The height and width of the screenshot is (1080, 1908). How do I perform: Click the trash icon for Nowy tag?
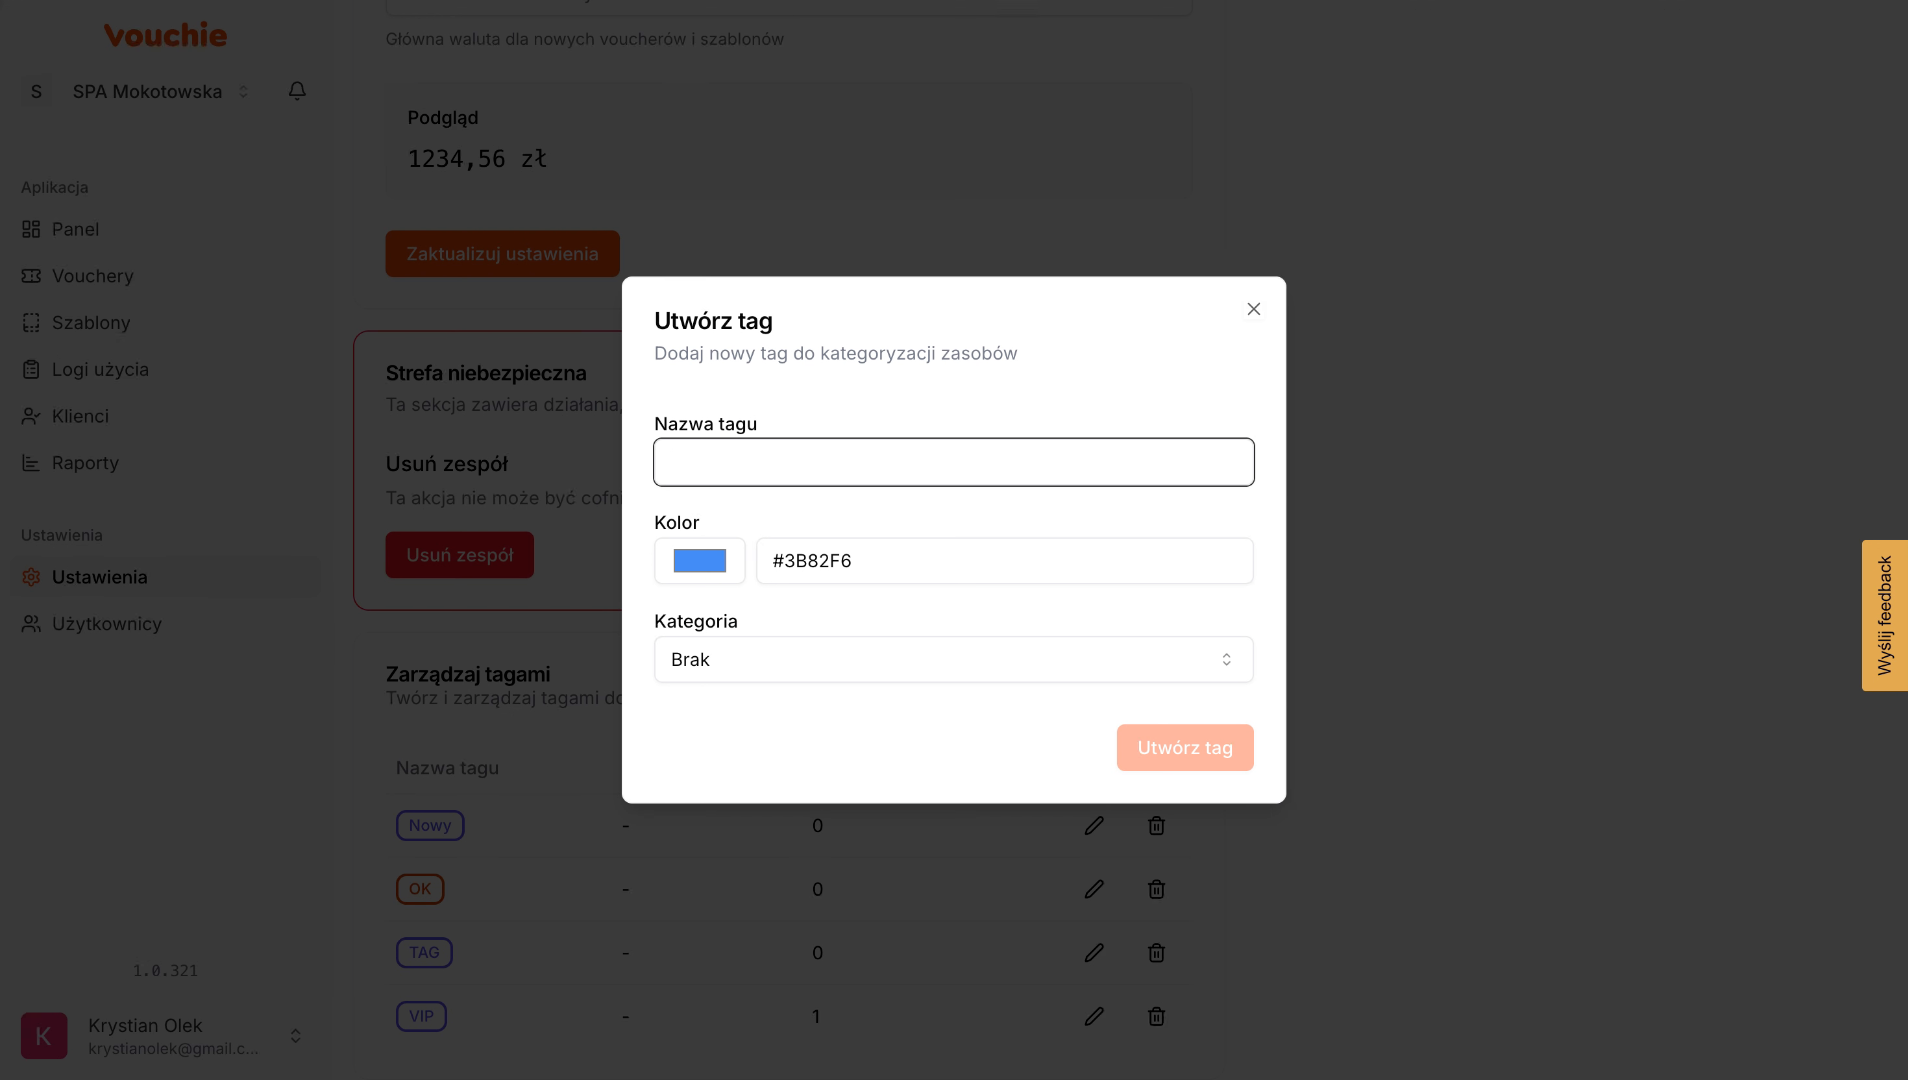1156,826
